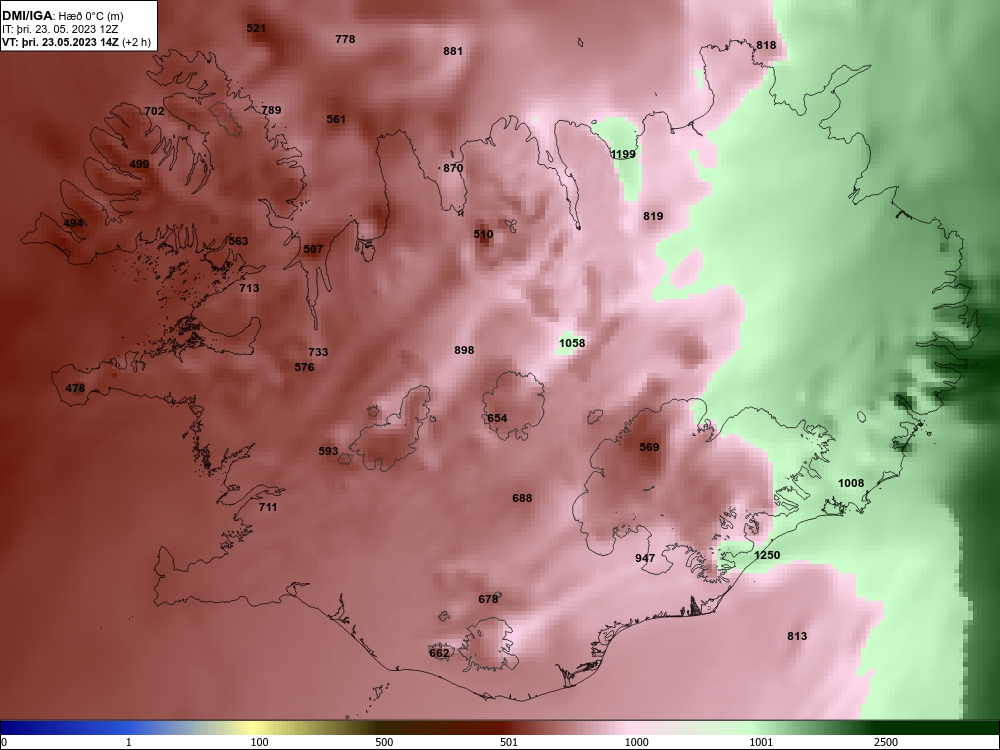Click the 1199 label on green patch
The height and width of the screenshot is (750, 1000).
click(x=623, y=154)
